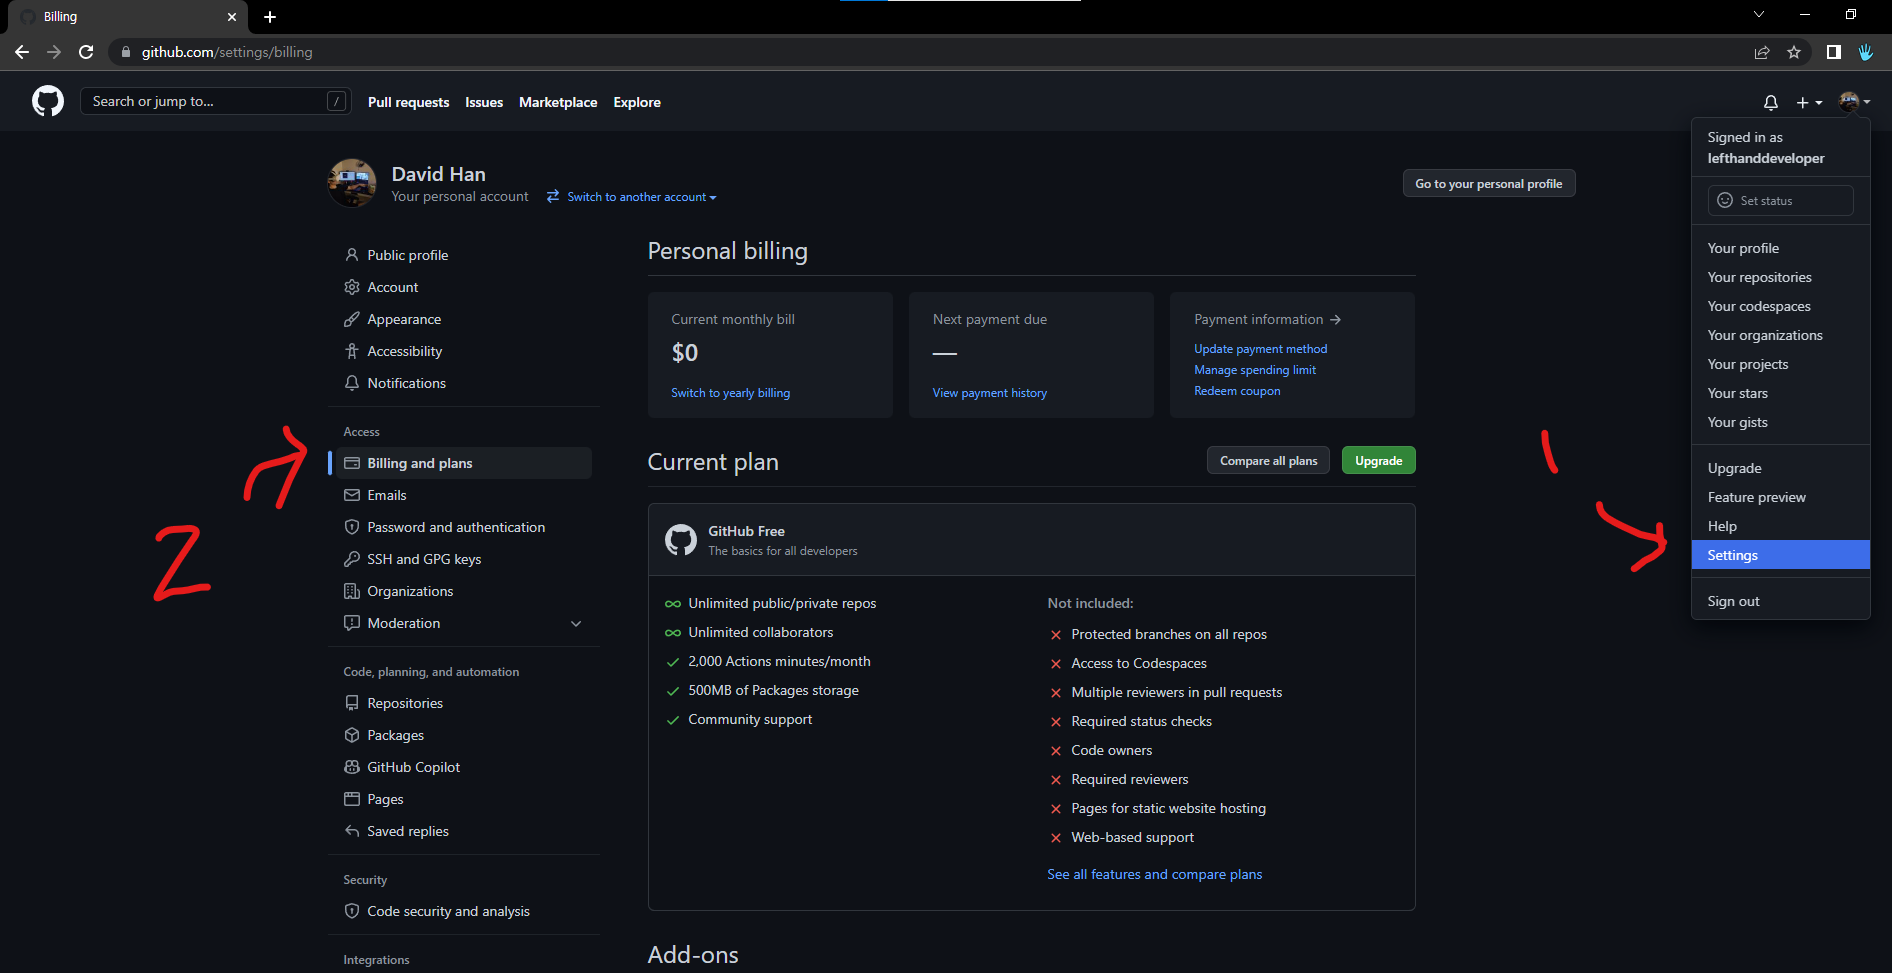The height and width of the screenshot is (973, 1892).
Task: Click the Packages box icon
Action: click(352, 735)
